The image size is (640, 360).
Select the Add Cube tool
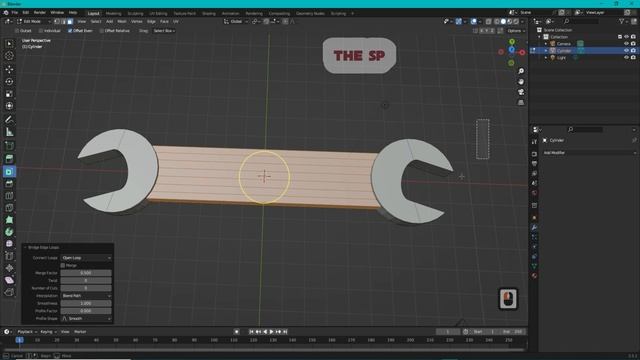click(9, 146)
